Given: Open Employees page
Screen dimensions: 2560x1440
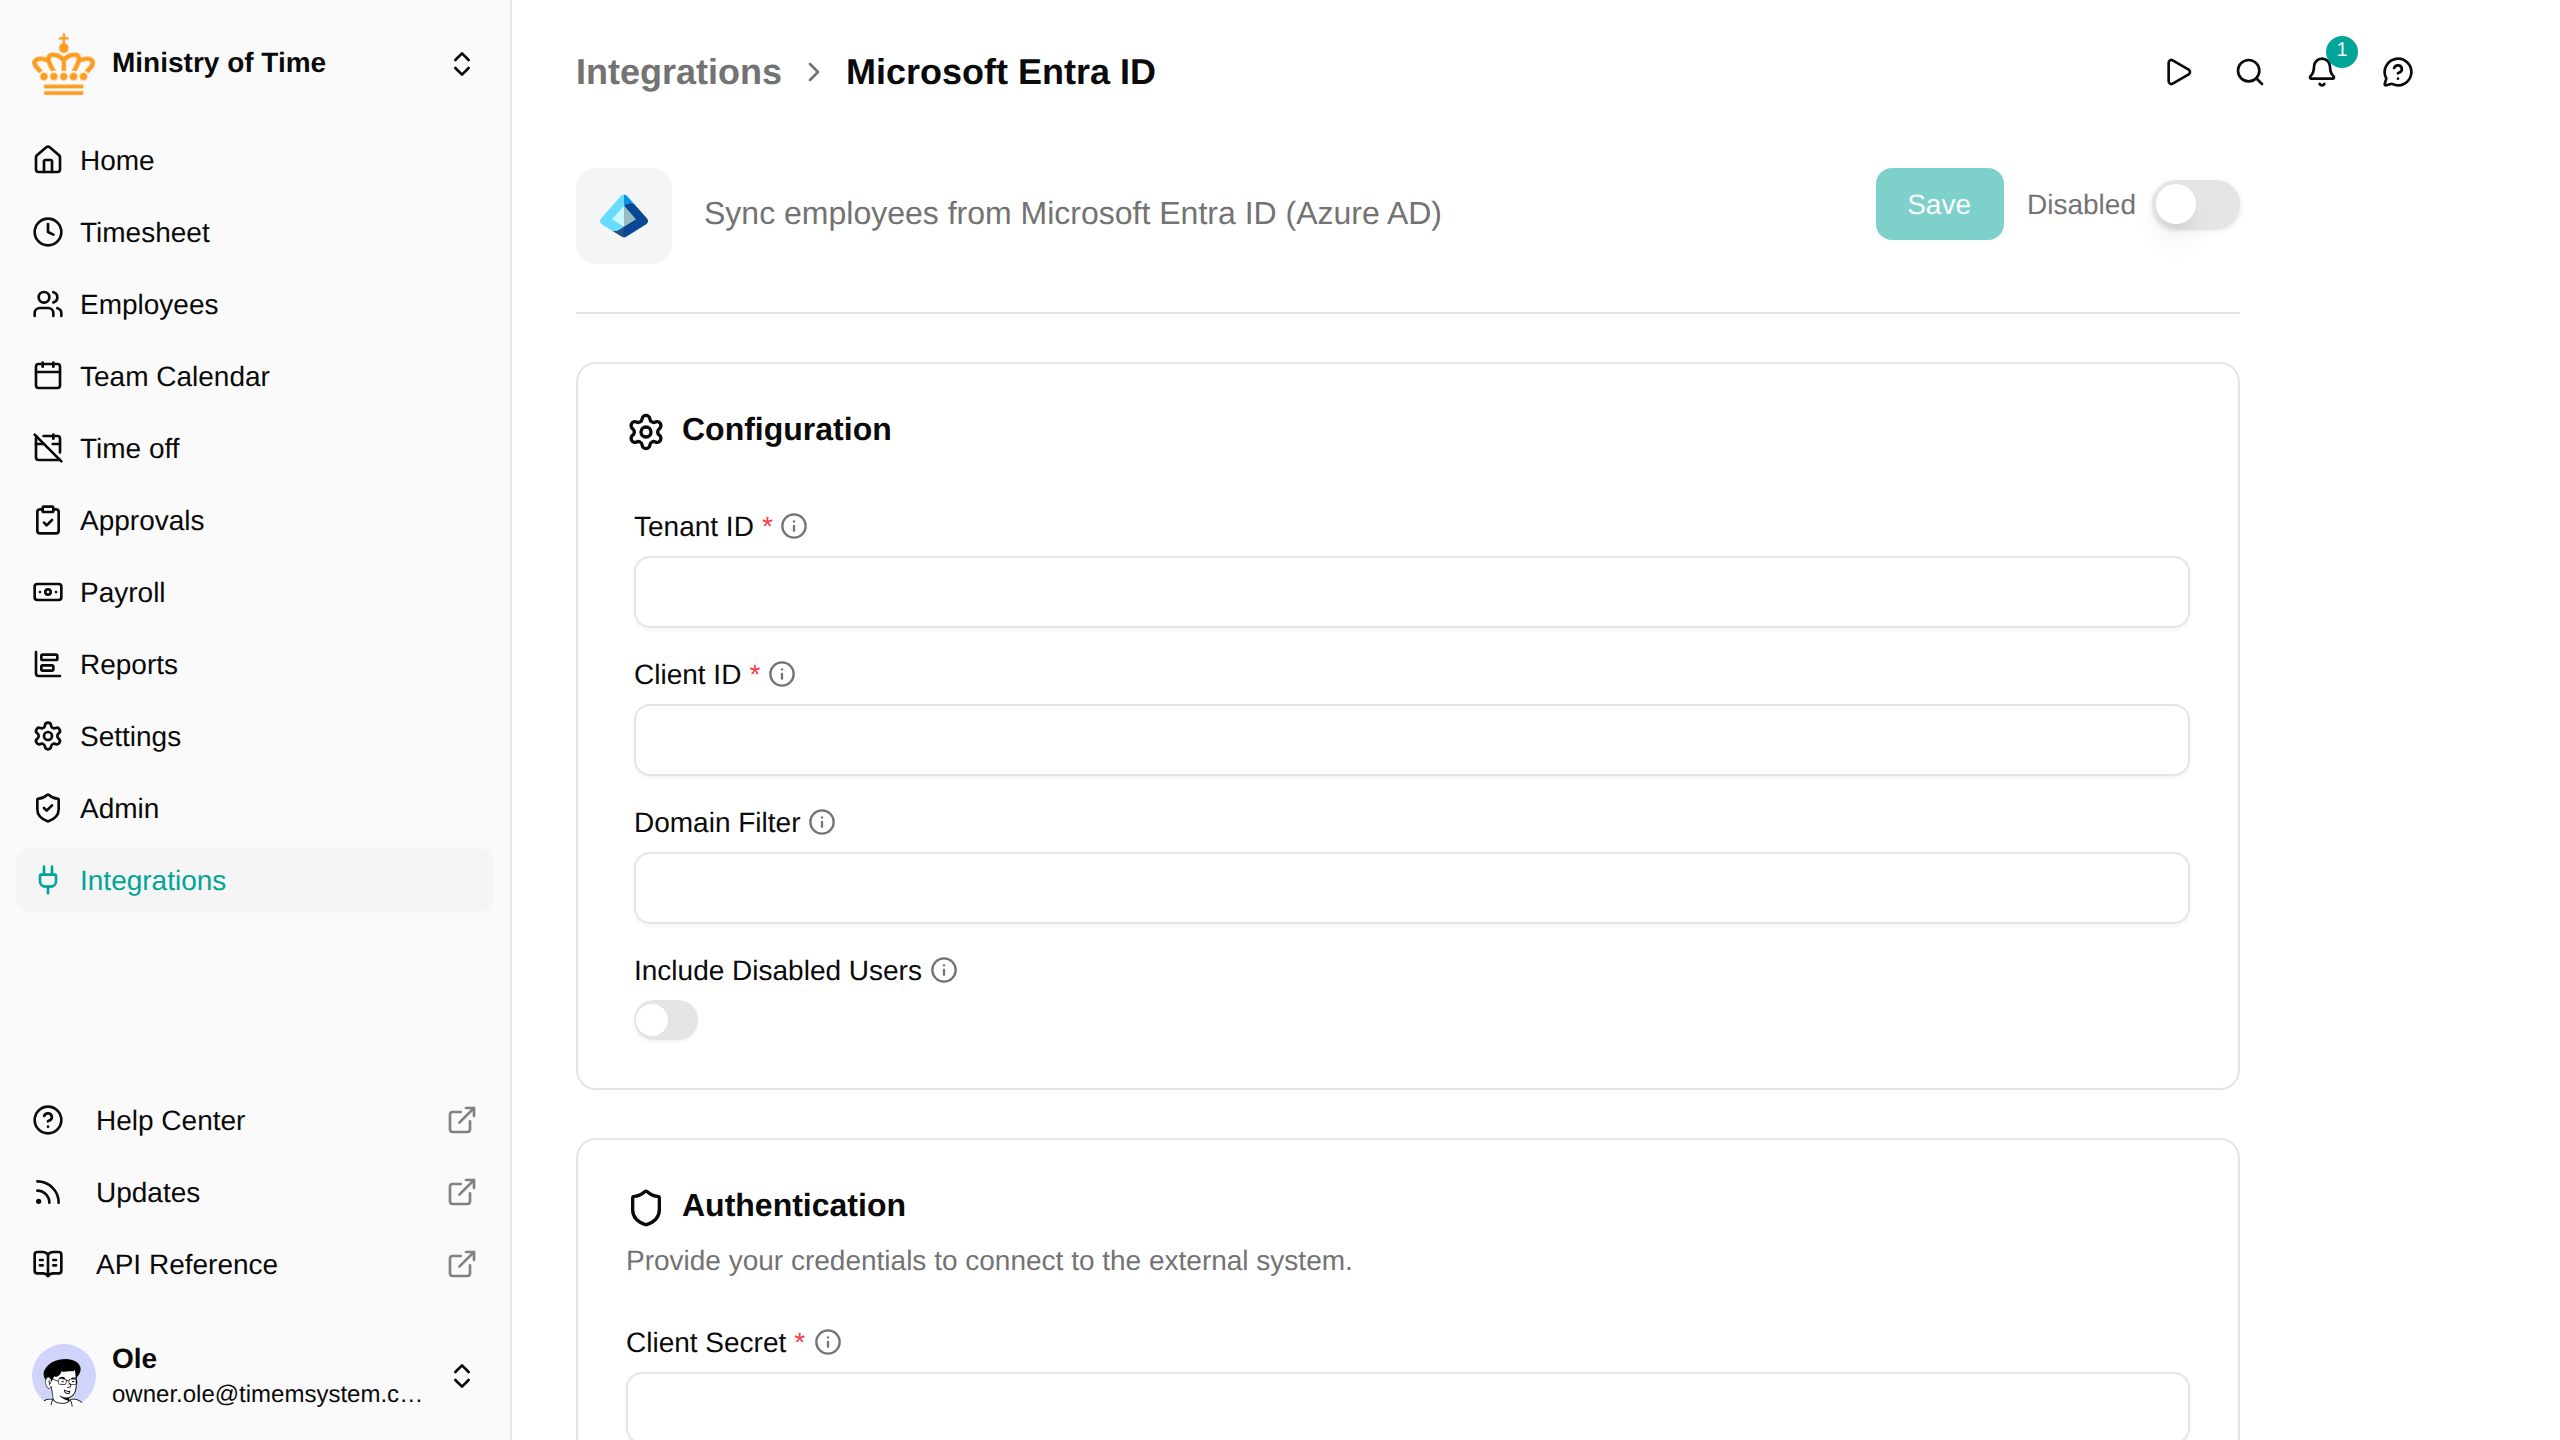Looking at the screenshot, I should [255, 304].
